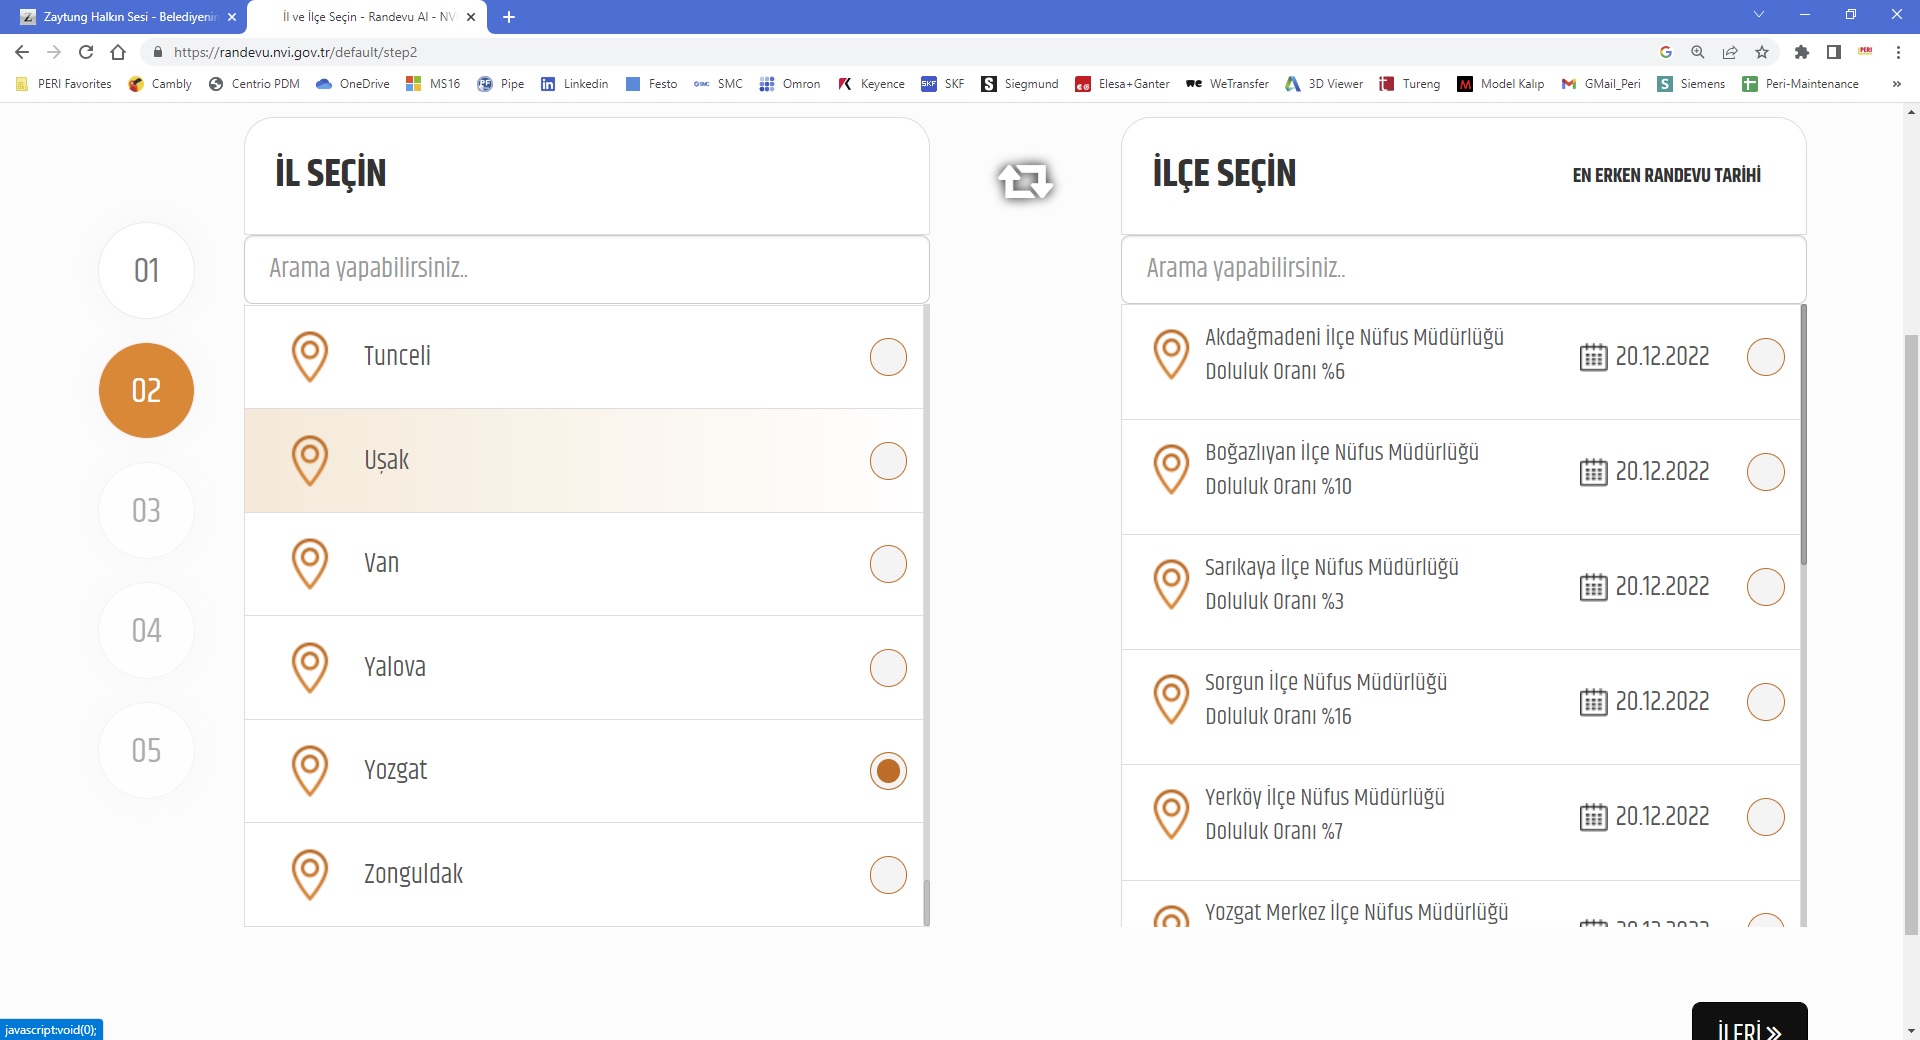Click the browser address bar URL
This screenshot has height=1040, width=1920.
point(295,52)
